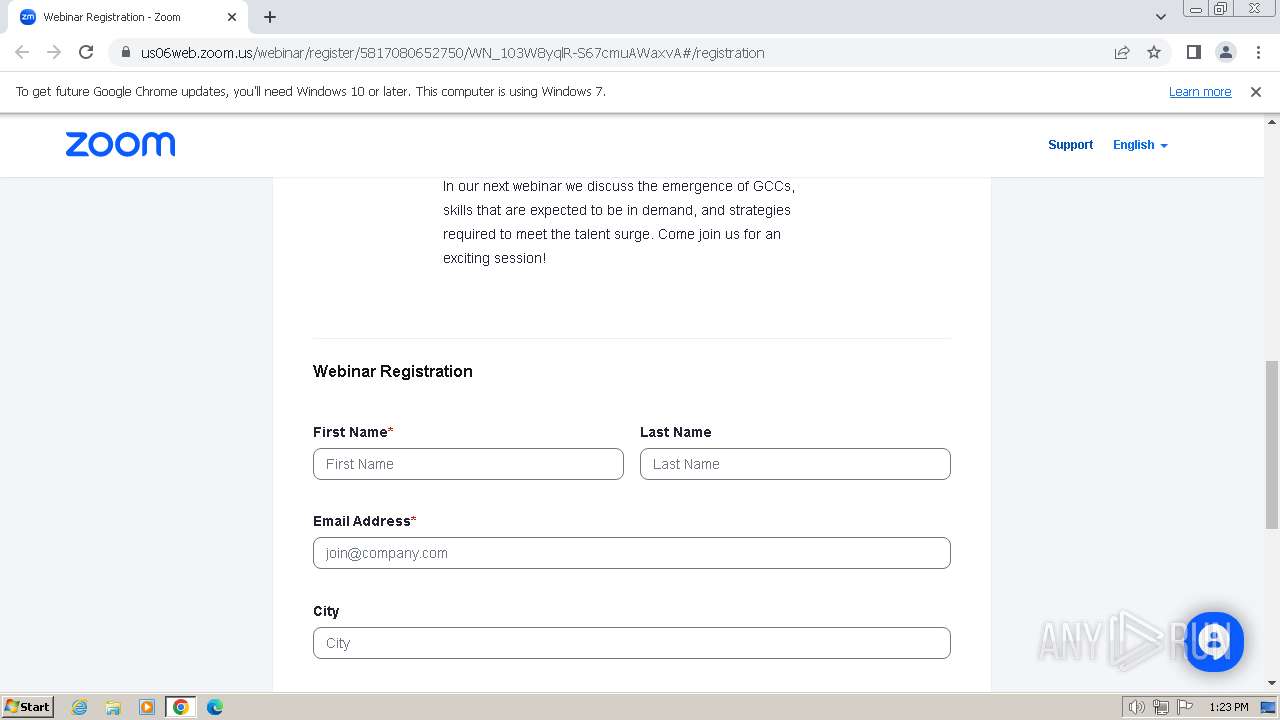Launch Internet Explorer from the taskbar
This screenshot has height=720, width=1280.
tap(79, 707)
